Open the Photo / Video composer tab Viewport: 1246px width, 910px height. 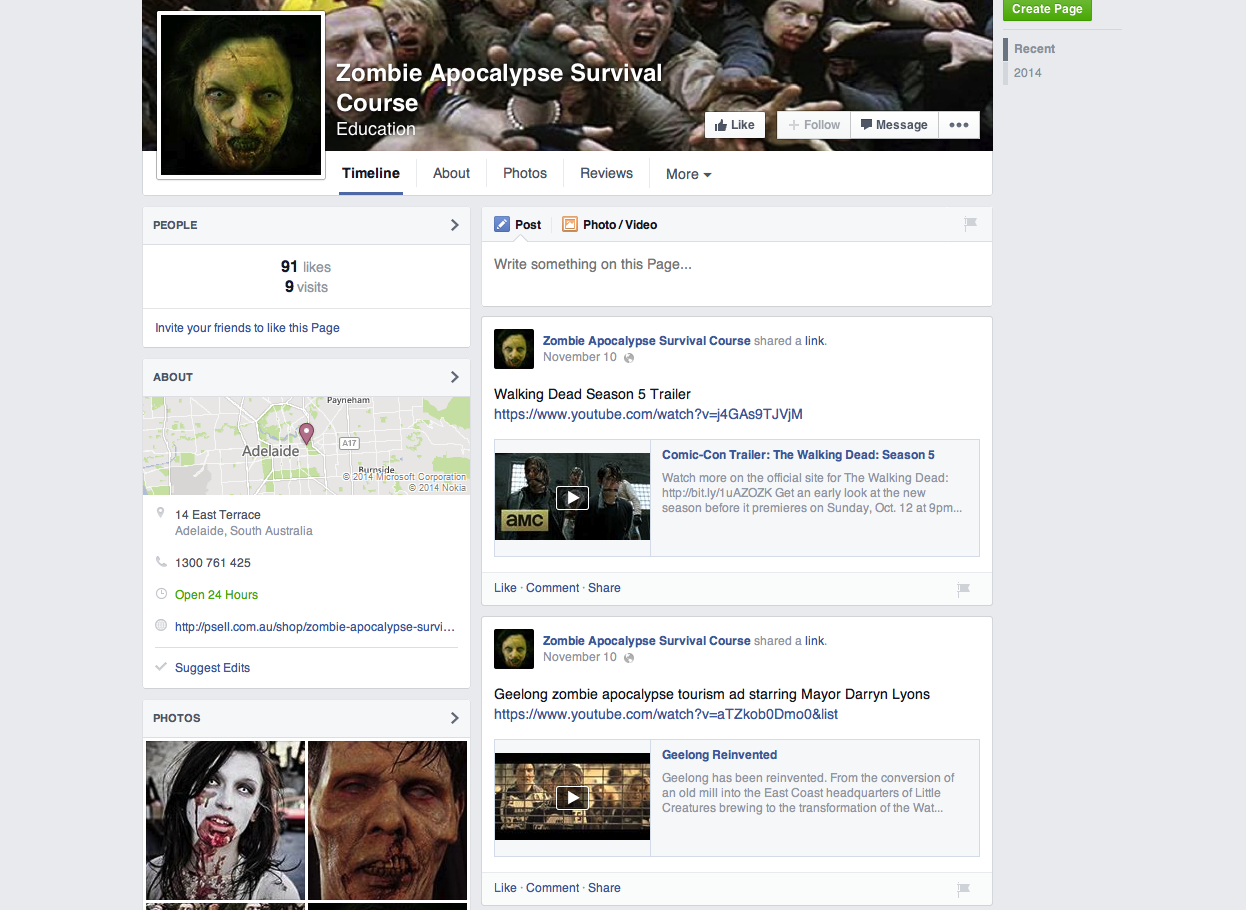610,225
